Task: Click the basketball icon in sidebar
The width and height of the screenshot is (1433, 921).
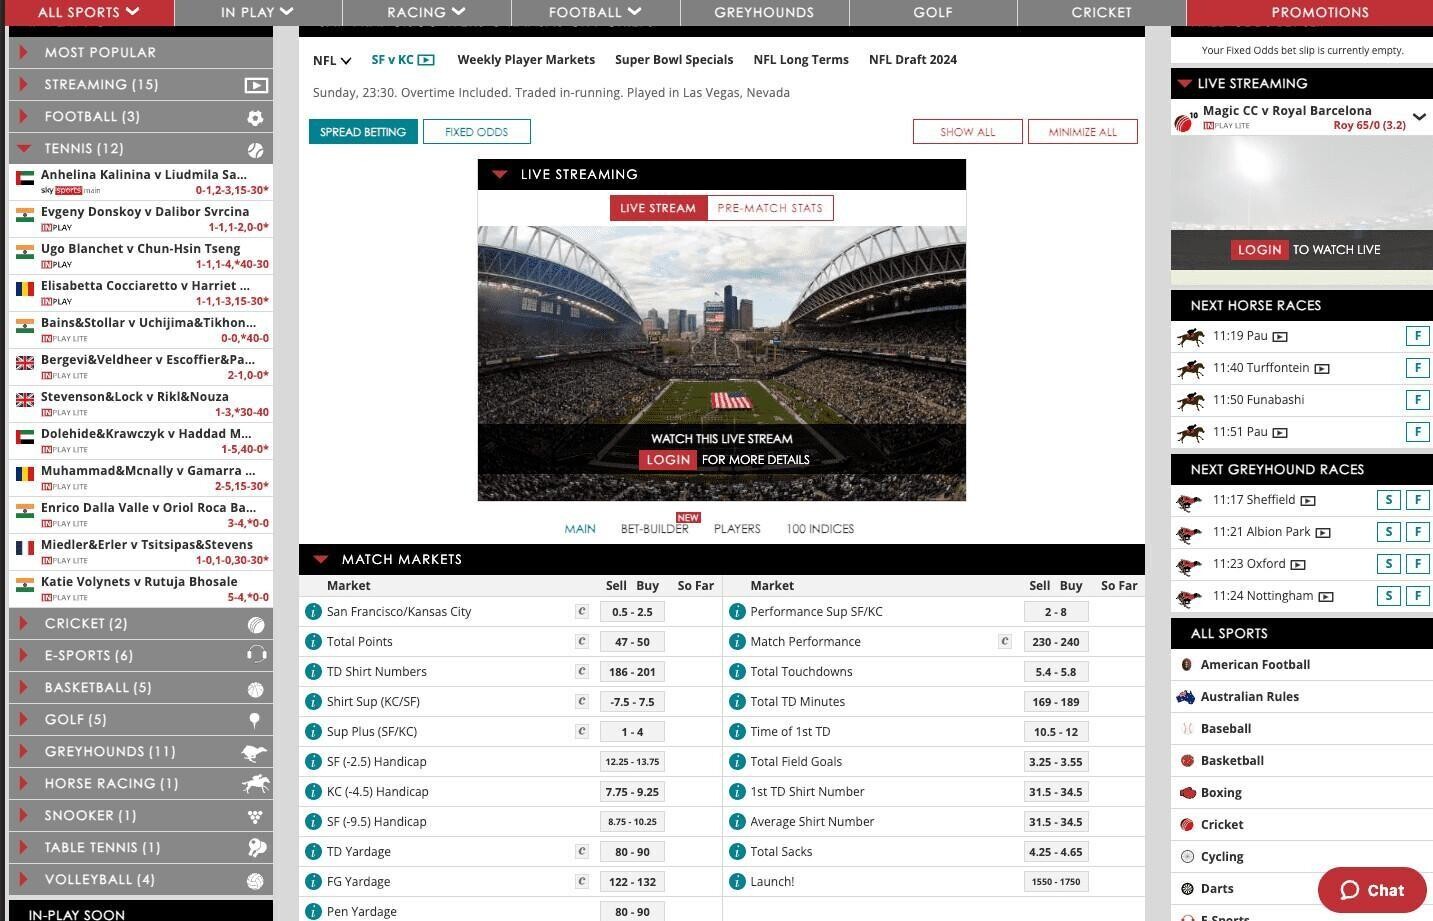Action: point(256,688)
